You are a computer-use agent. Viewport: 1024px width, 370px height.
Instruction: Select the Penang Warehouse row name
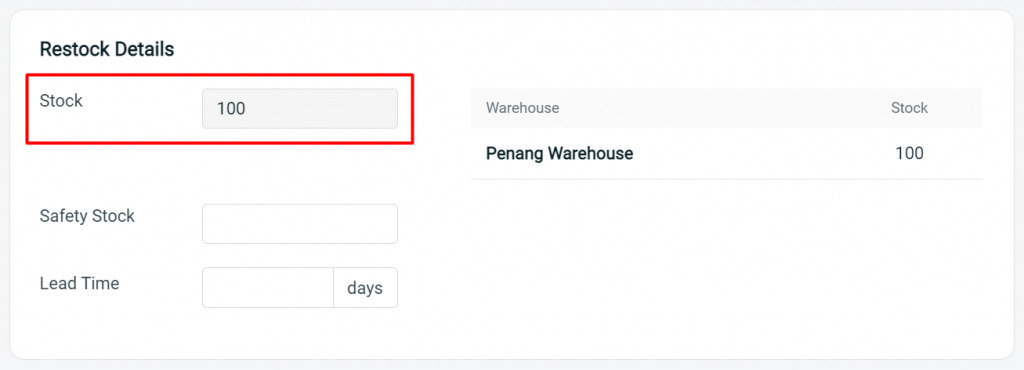pos(560,153)
